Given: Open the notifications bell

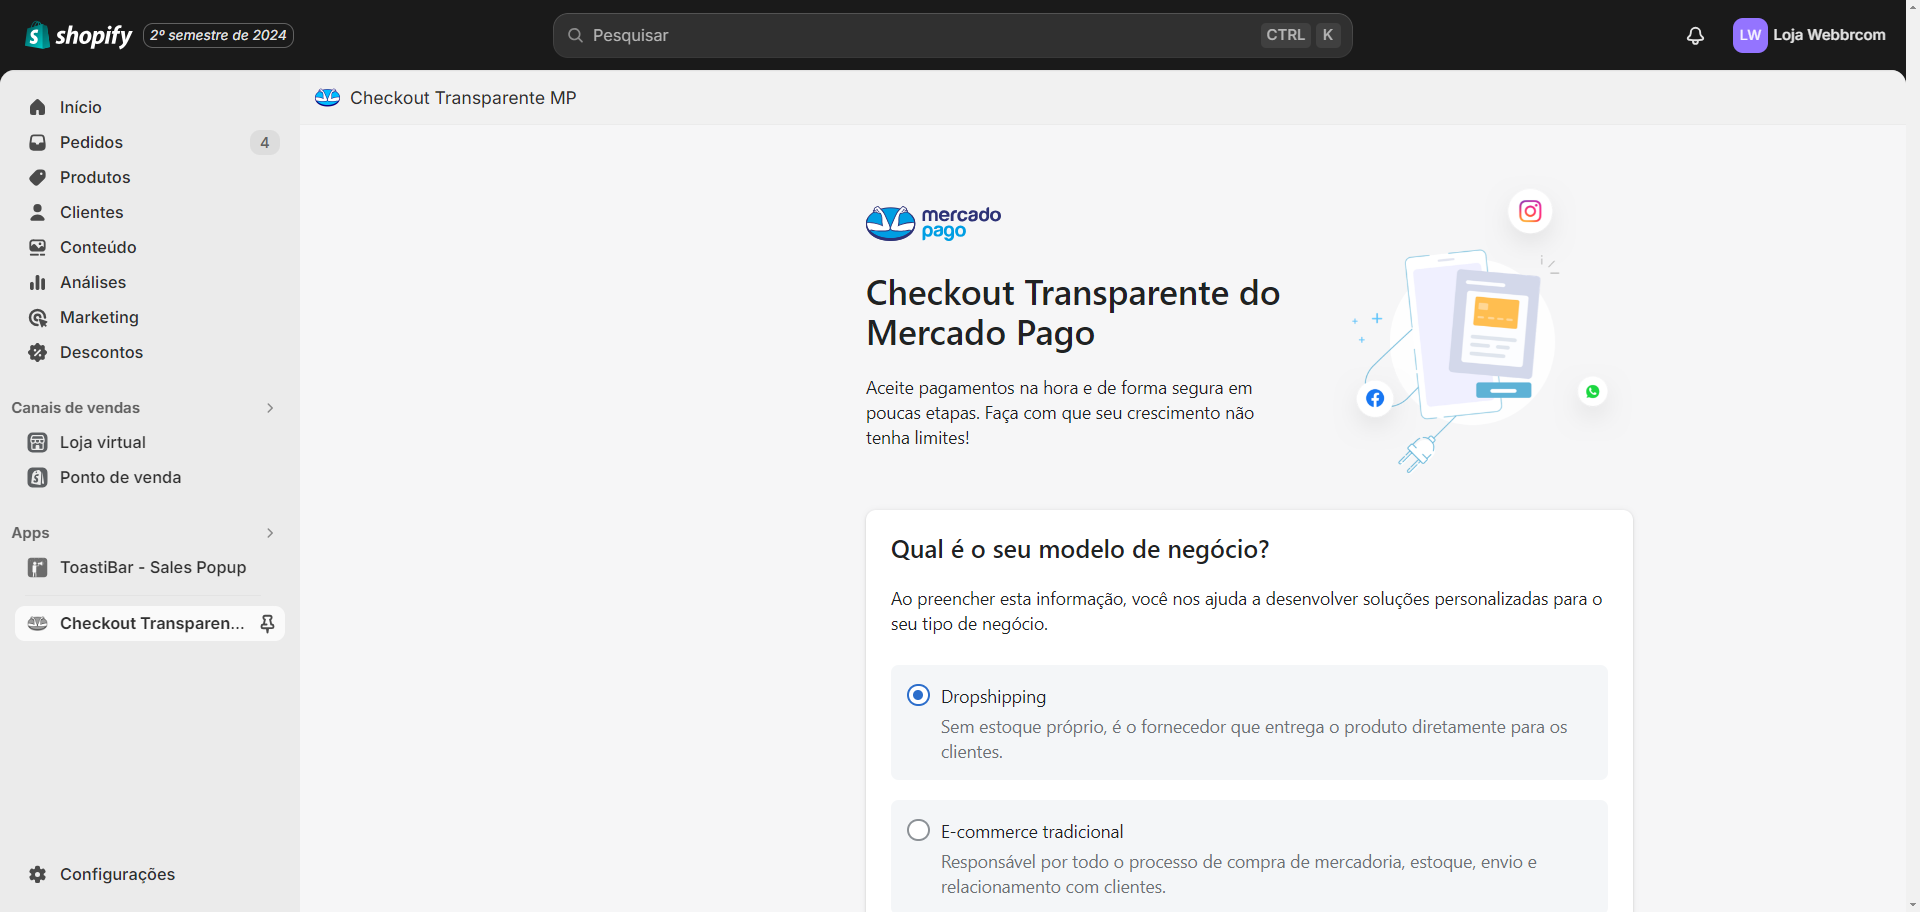Looking at the screenshot, I should (x=1695, y=36).
